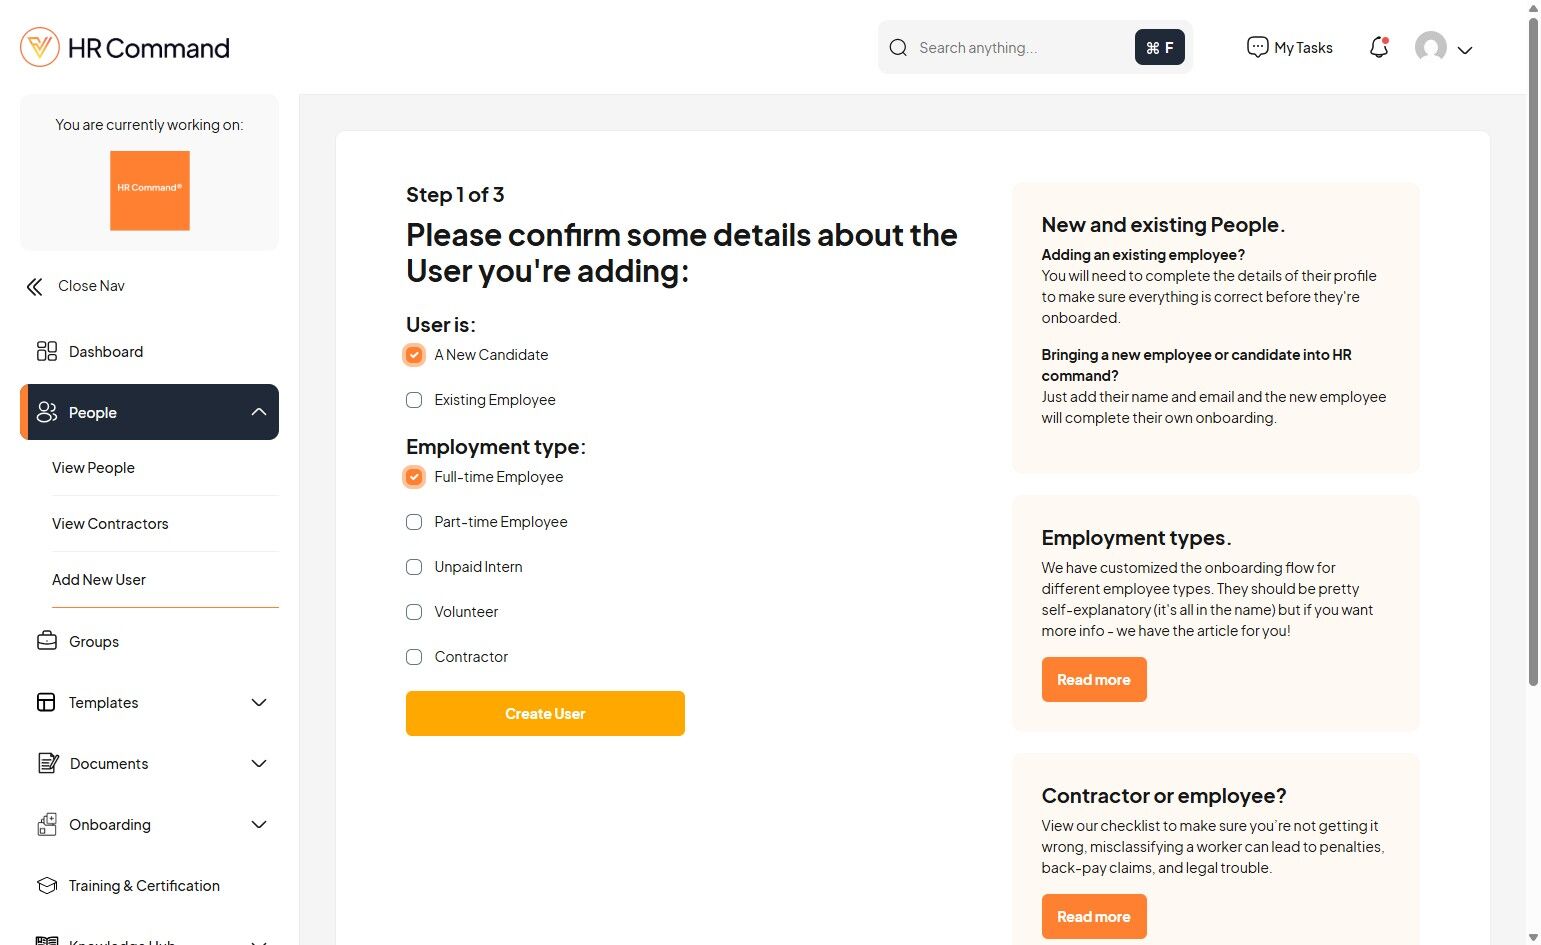Tick the Contractor employment type checkbox
Screen dimensions: 1541x945
[414, 657]
